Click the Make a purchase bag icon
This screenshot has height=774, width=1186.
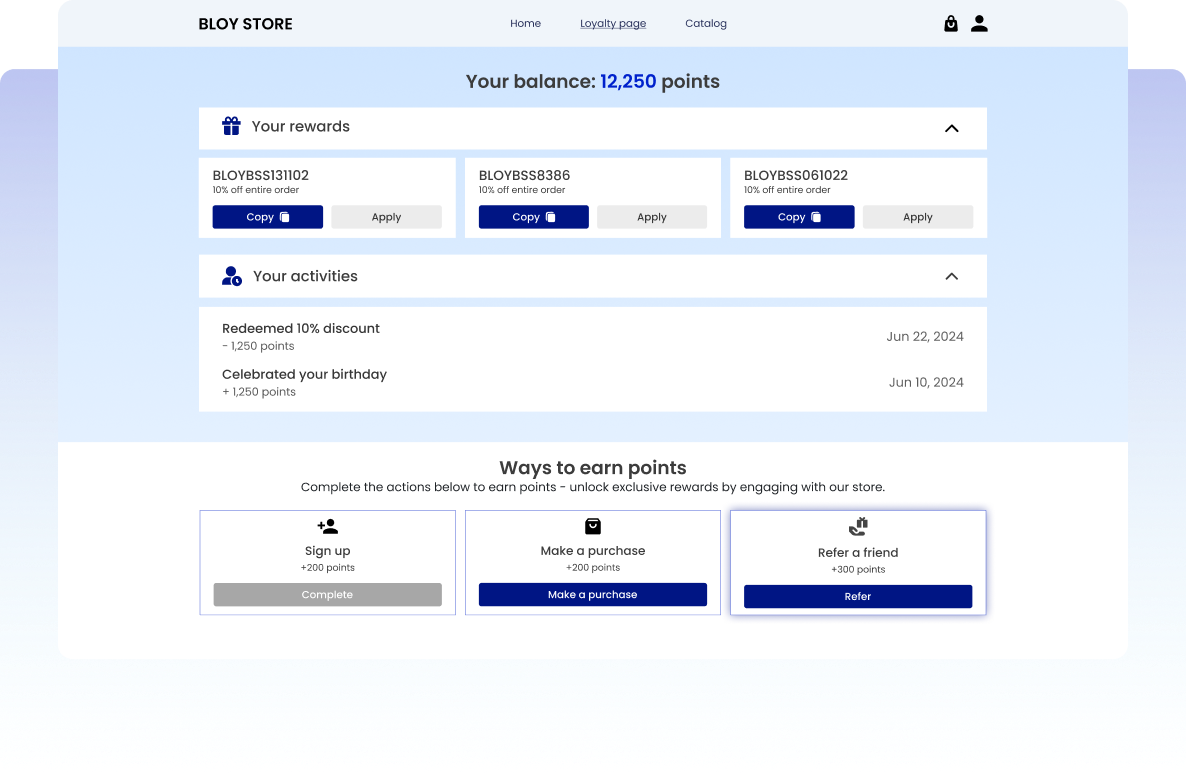593,526
